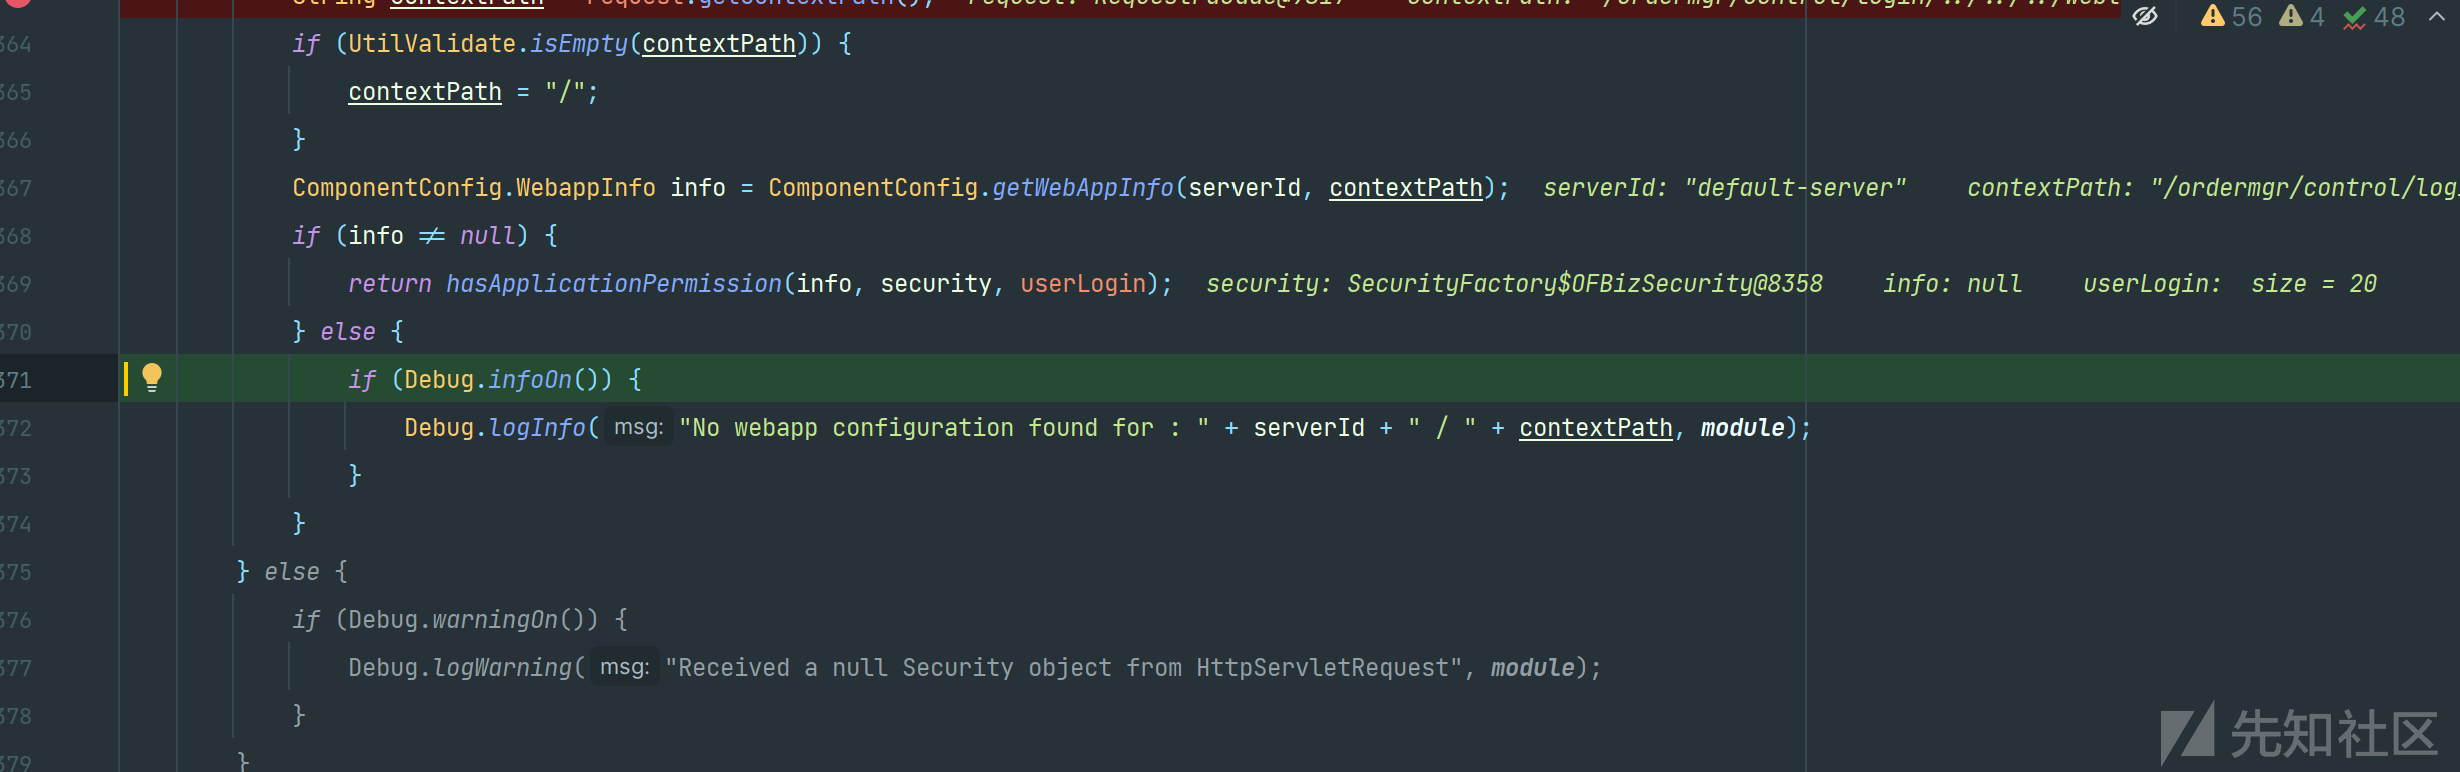
Task: Toggle the crossed-eye highlighting visibility icon
Action: pyautogui.click(x=2144, y=16)
